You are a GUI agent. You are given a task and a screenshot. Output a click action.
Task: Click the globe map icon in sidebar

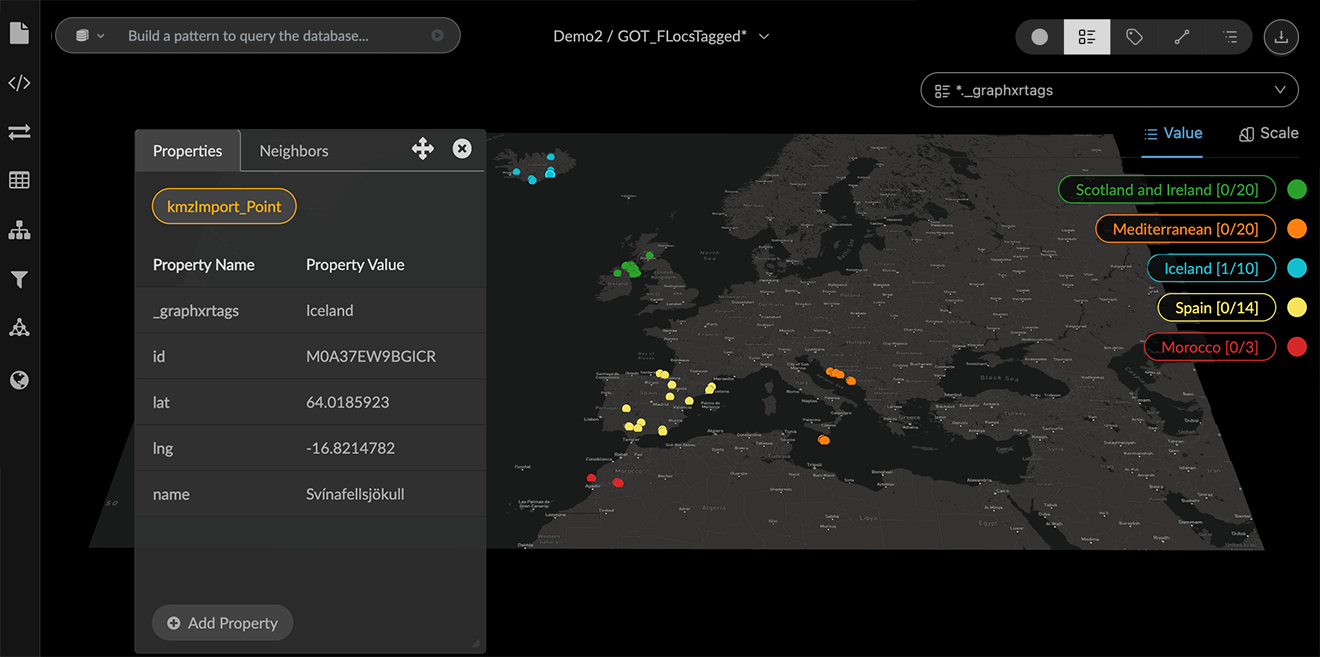click(x=19, y=380)
